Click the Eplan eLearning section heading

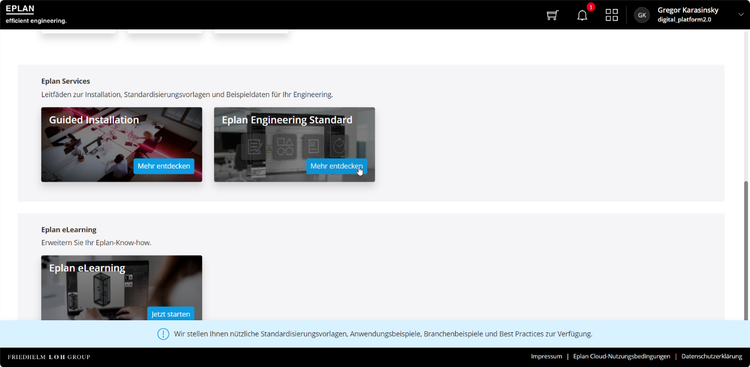[x=69, y=230]
